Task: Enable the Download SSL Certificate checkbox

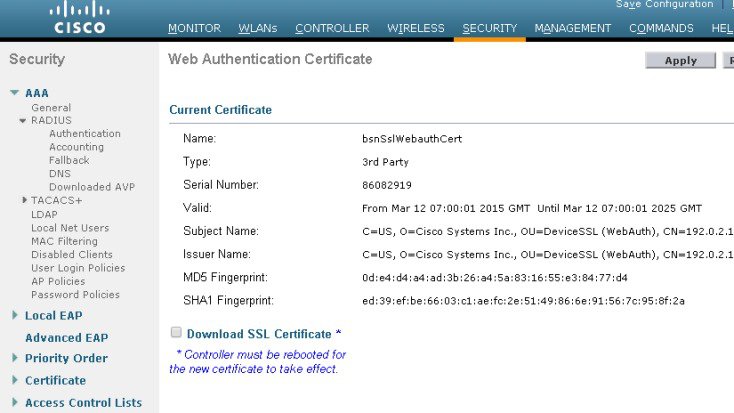Action: pyautogui.click(x=176, y=332)
